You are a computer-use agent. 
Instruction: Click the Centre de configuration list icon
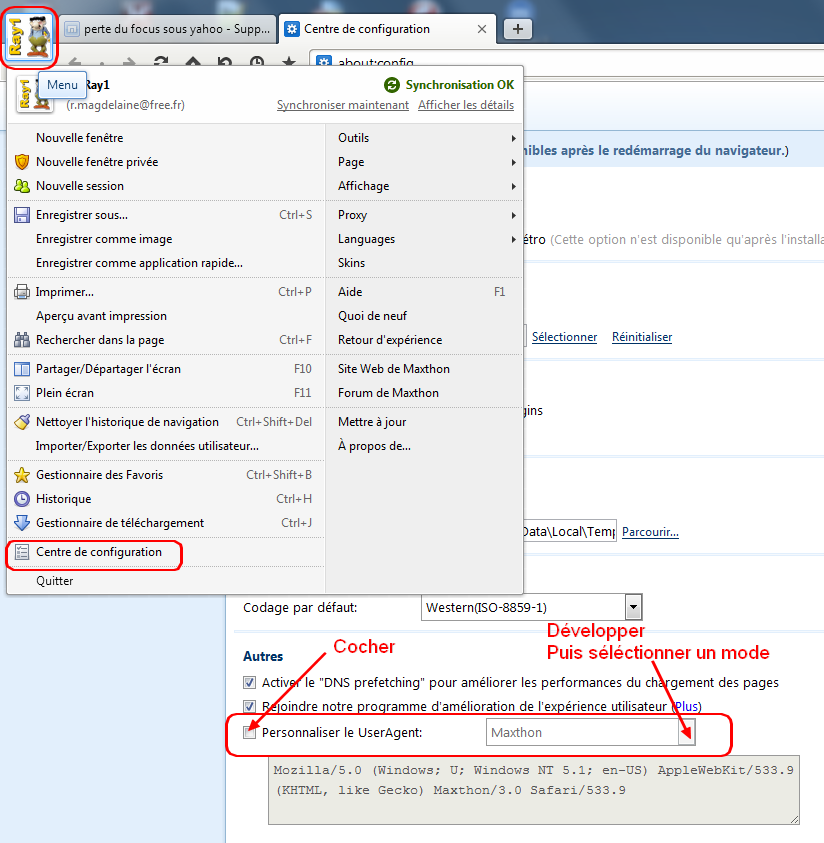[22, 552]
